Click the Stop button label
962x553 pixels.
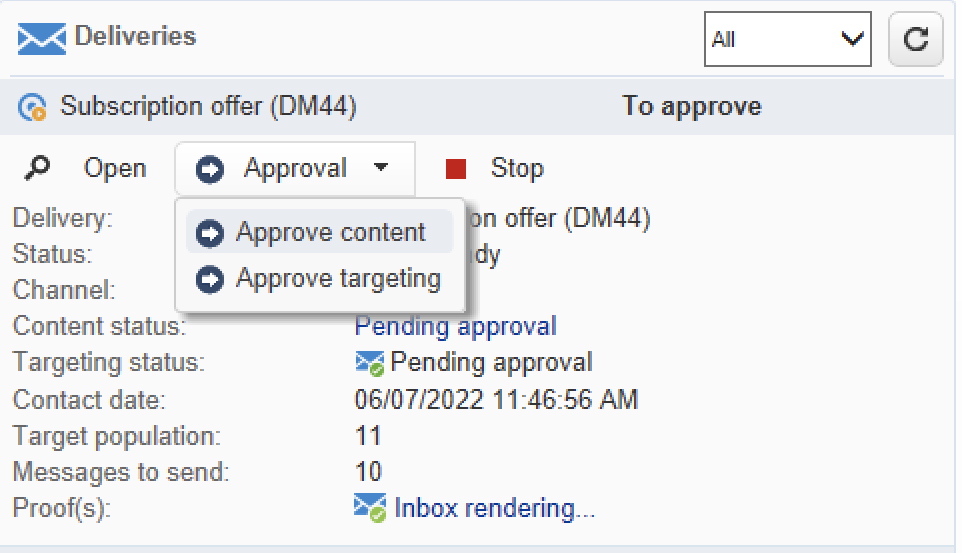pos(517,168)
